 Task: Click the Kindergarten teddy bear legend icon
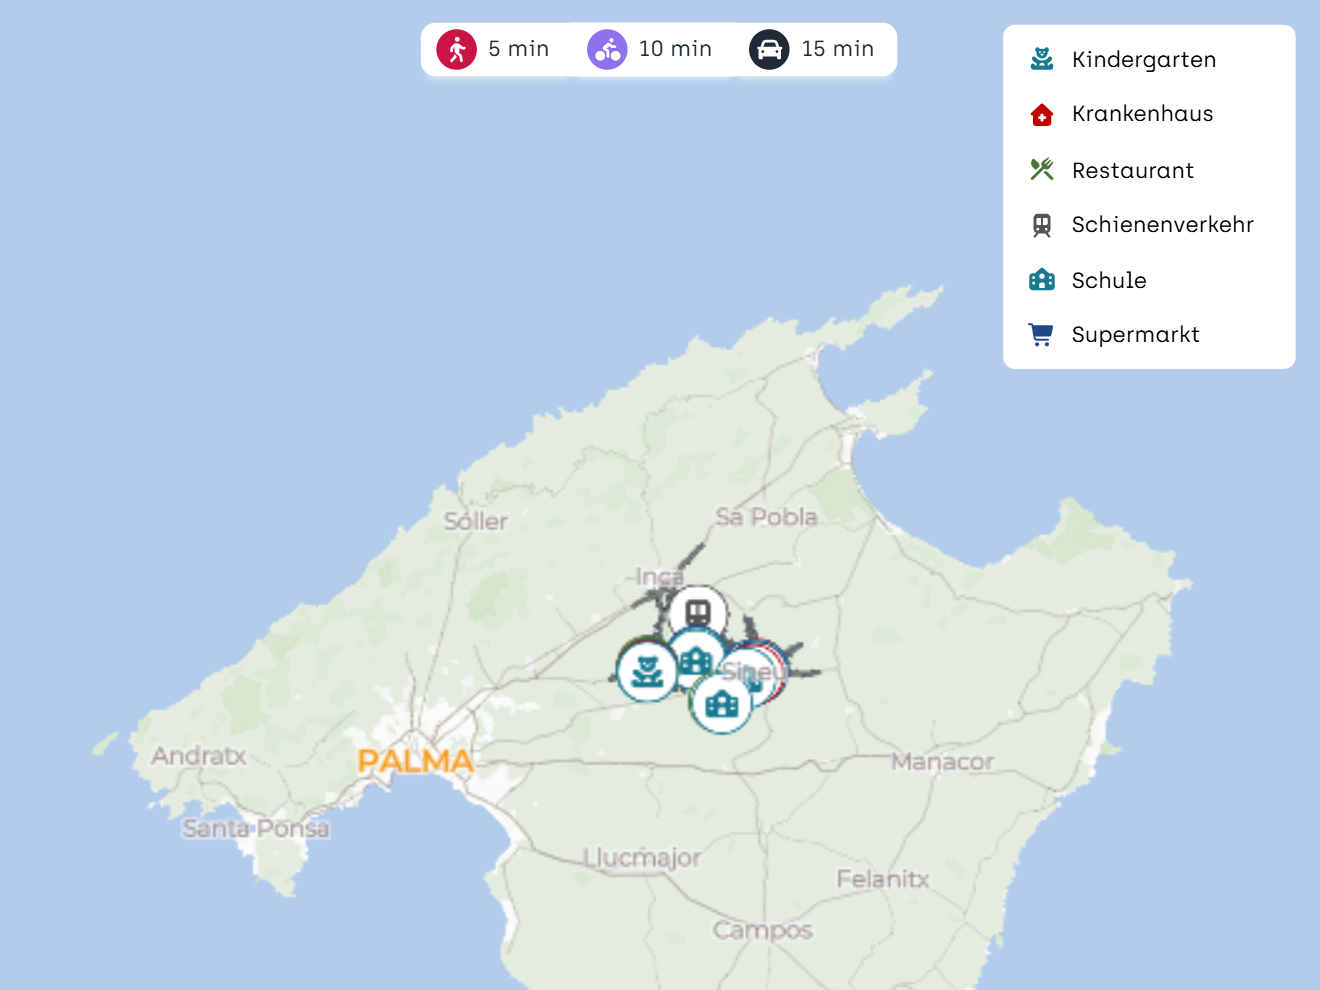click(1042, 59)
